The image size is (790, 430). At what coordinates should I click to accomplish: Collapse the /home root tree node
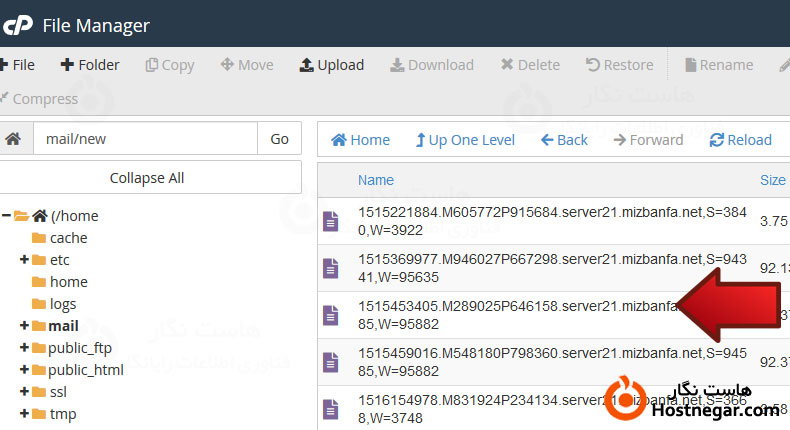point(7,216)
